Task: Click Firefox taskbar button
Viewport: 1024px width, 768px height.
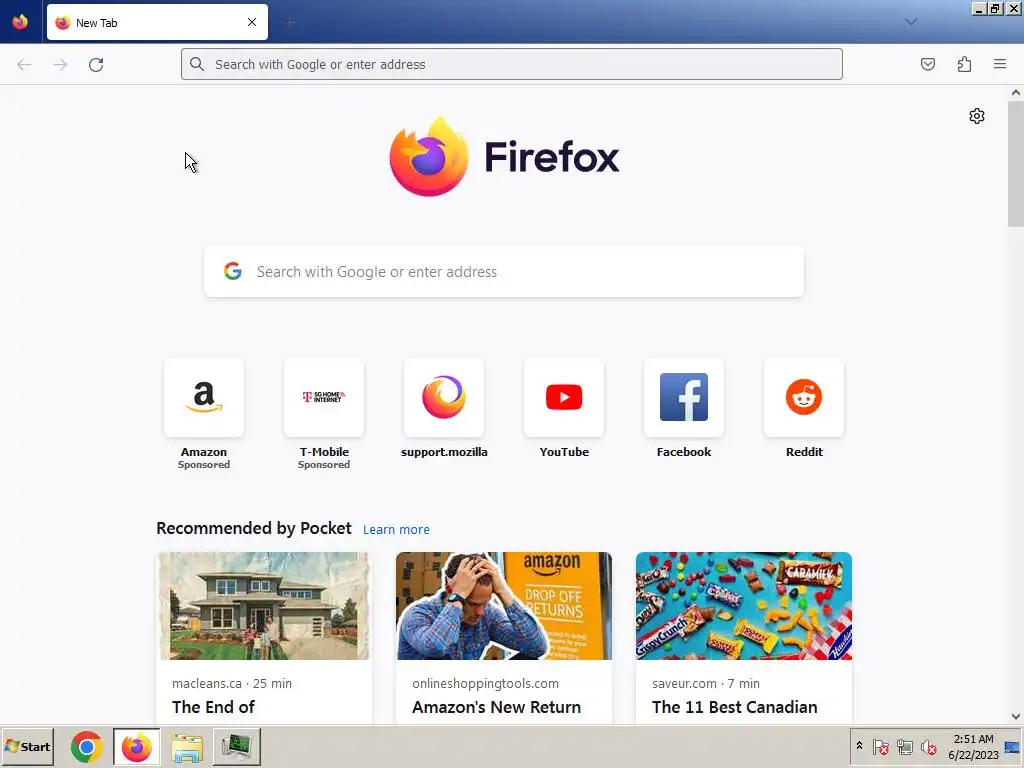Action: point(136,746)
